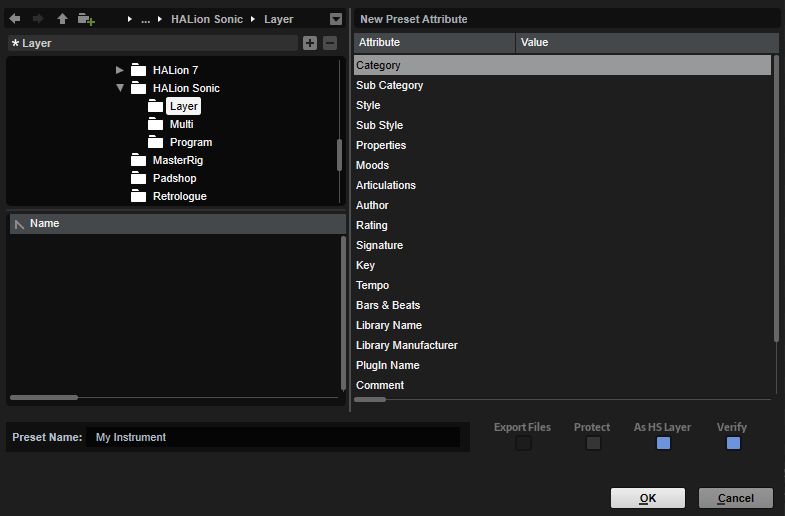785x516 pixels.
Task: Sort file list by Name column
Action: click(177, 224)
